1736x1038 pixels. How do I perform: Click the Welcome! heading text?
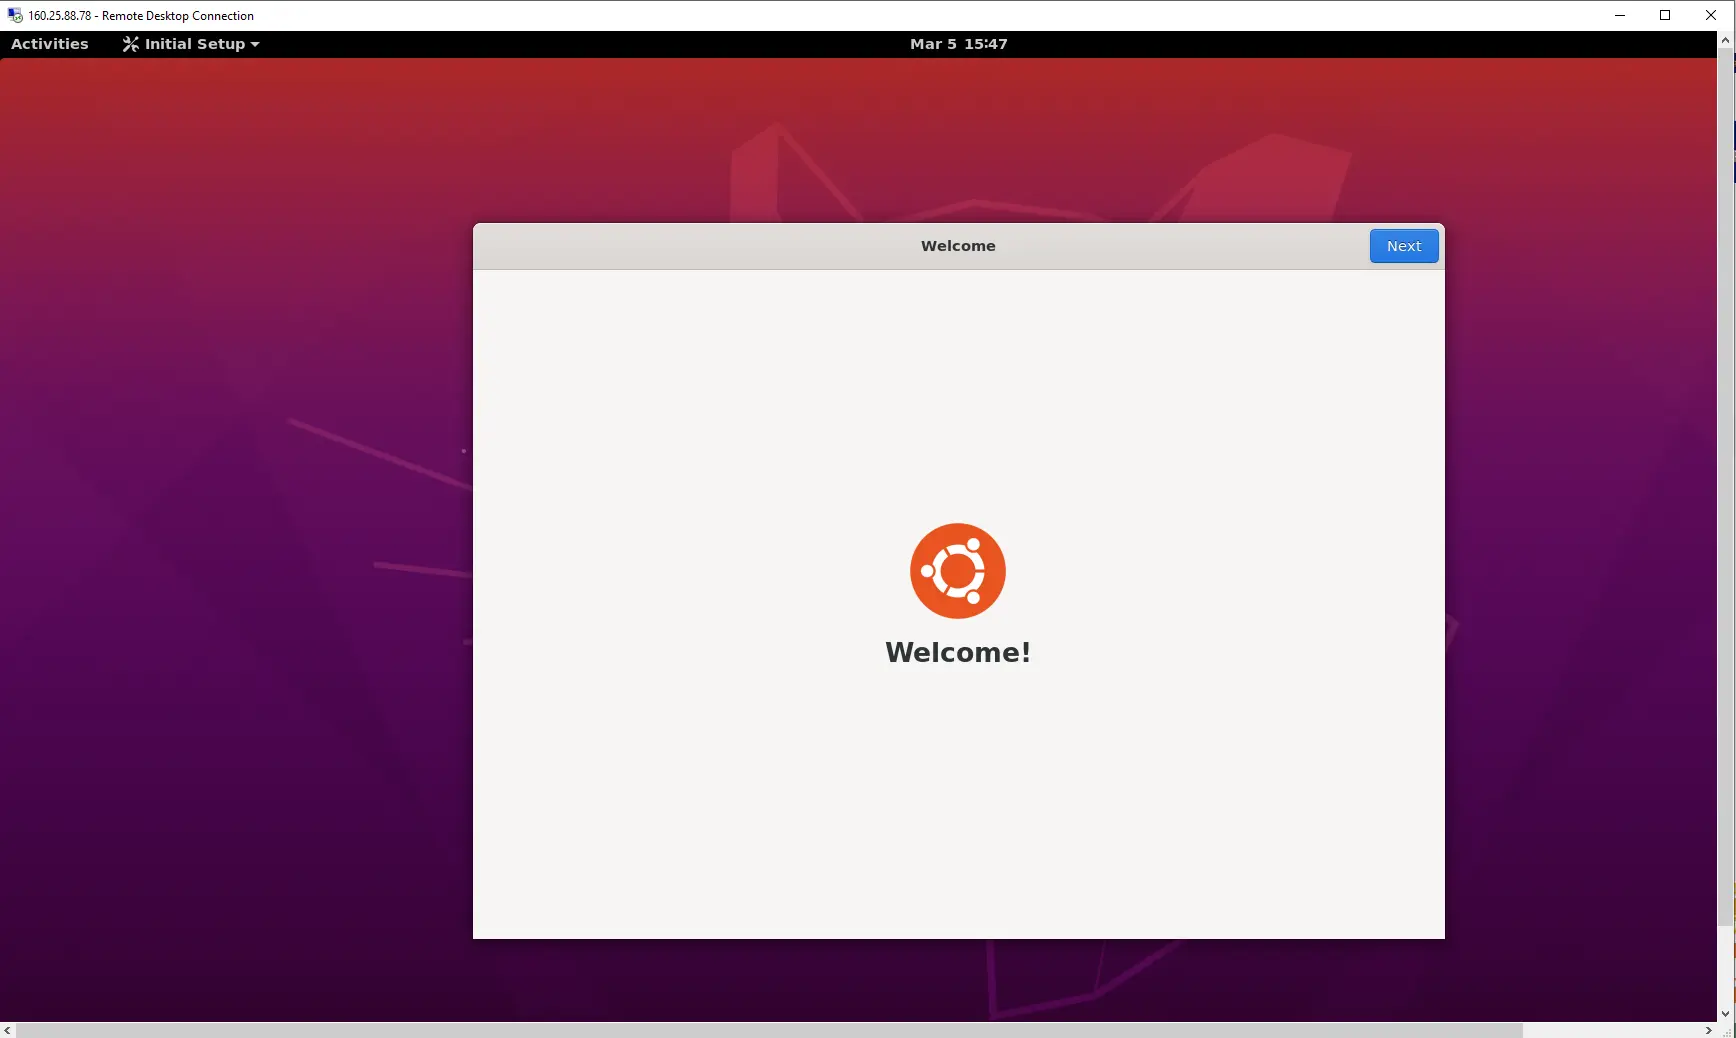point(957,652)
